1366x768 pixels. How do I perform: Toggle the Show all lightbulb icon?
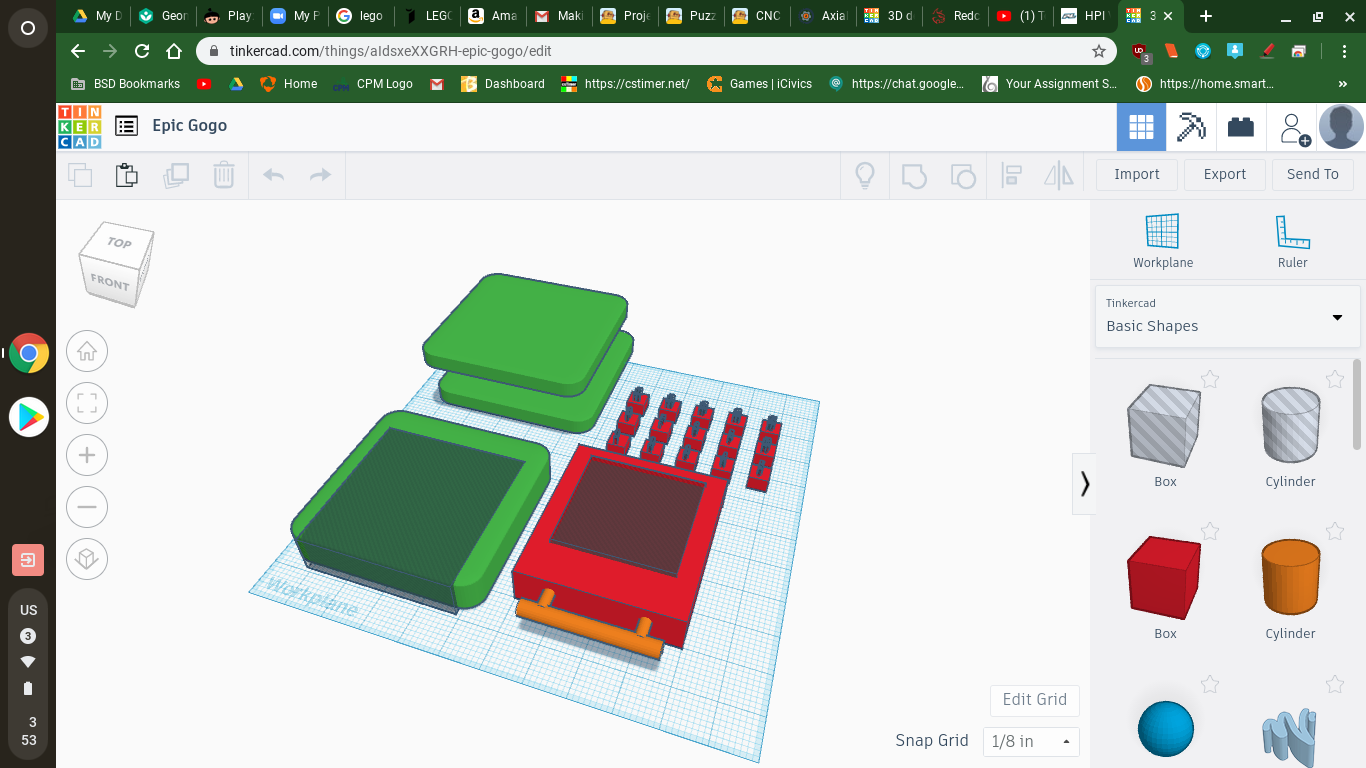click(x=864, y=175)
